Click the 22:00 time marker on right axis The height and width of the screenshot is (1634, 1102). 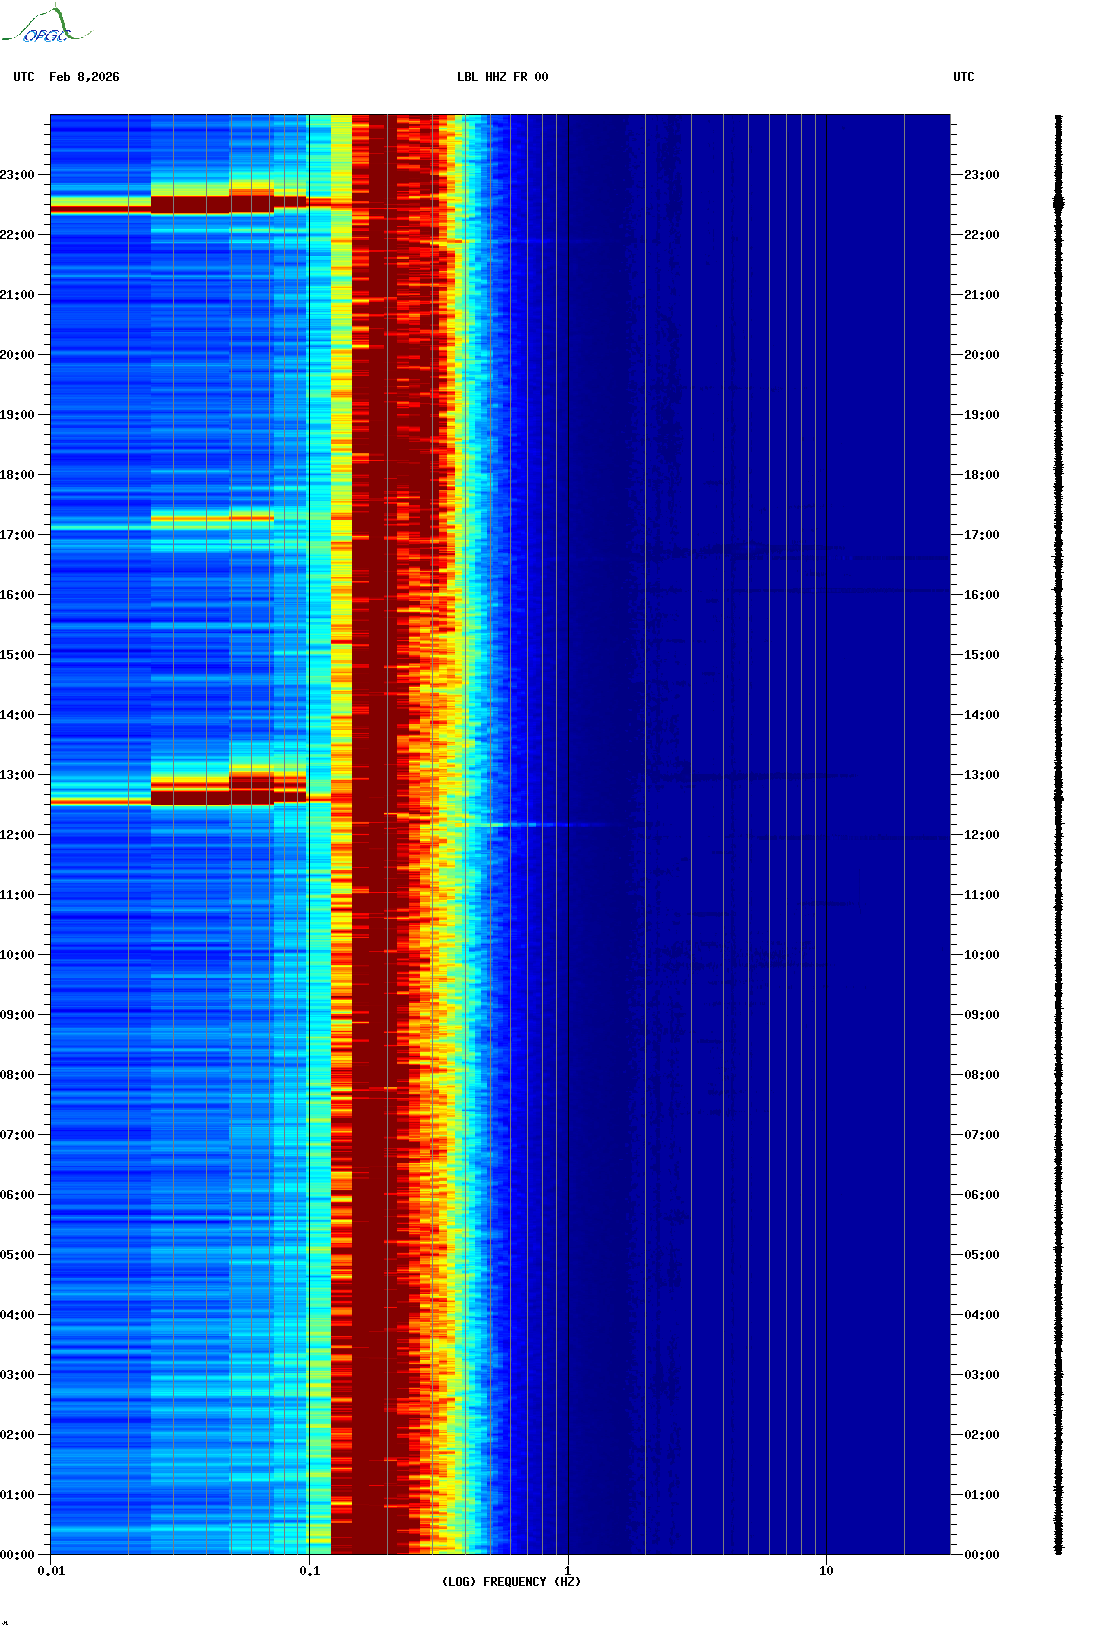[x=981, y=235]
